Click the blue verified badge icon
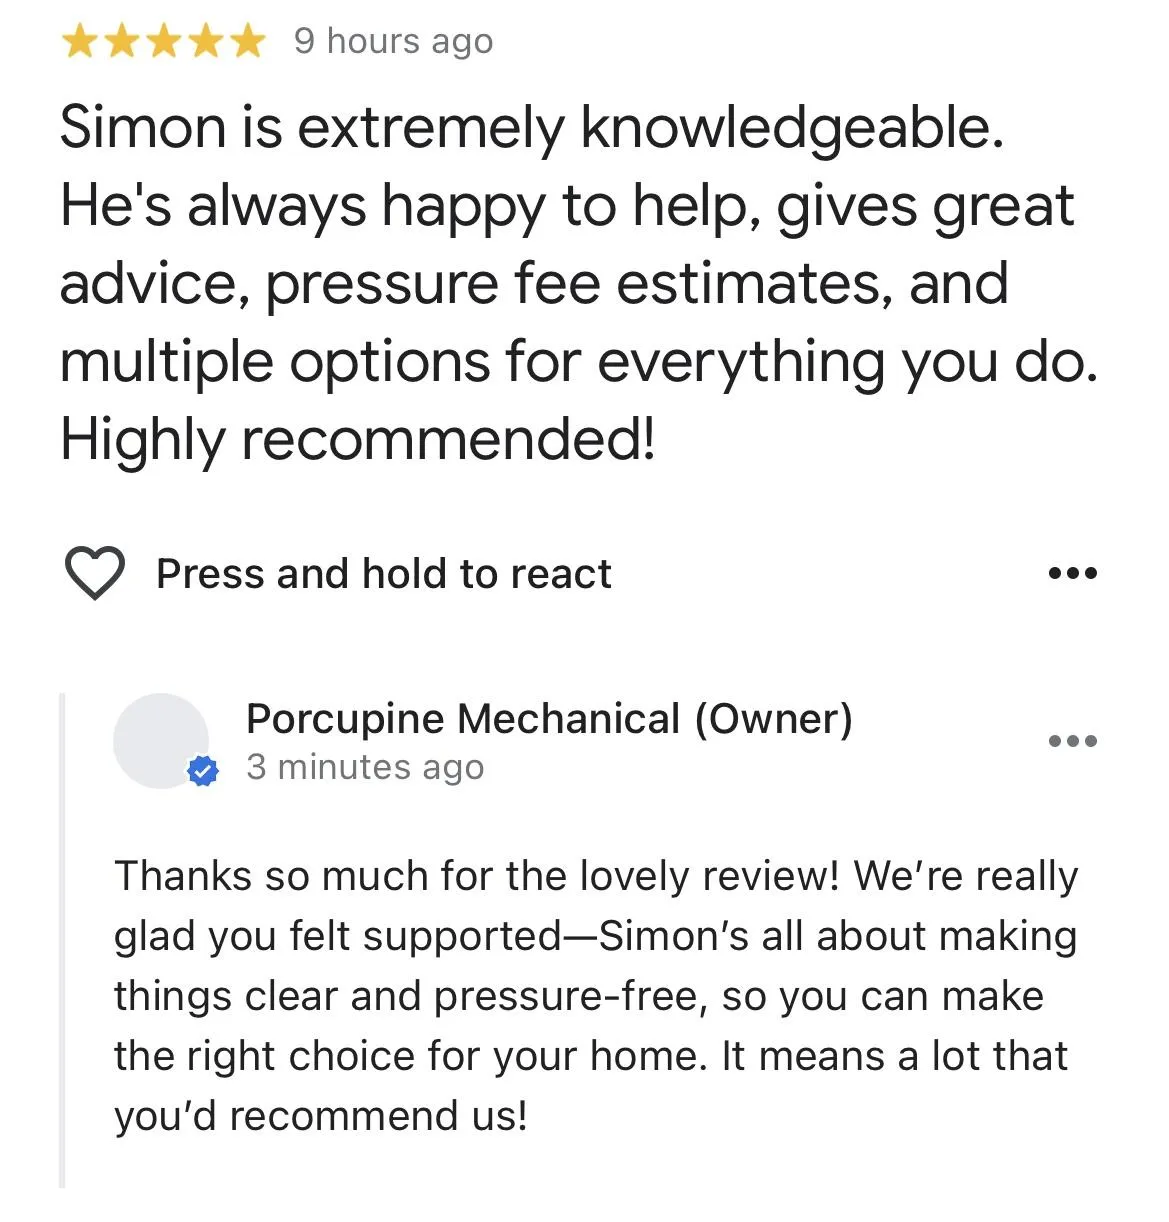The width and height of the screenshot is (1169, 1222). click(x=203, y=771)
